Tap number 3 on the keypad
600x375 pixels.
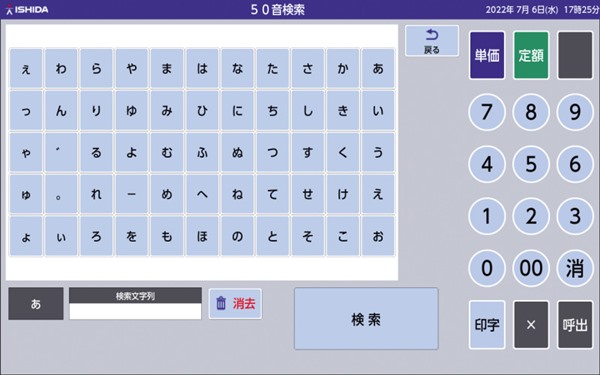575,216
